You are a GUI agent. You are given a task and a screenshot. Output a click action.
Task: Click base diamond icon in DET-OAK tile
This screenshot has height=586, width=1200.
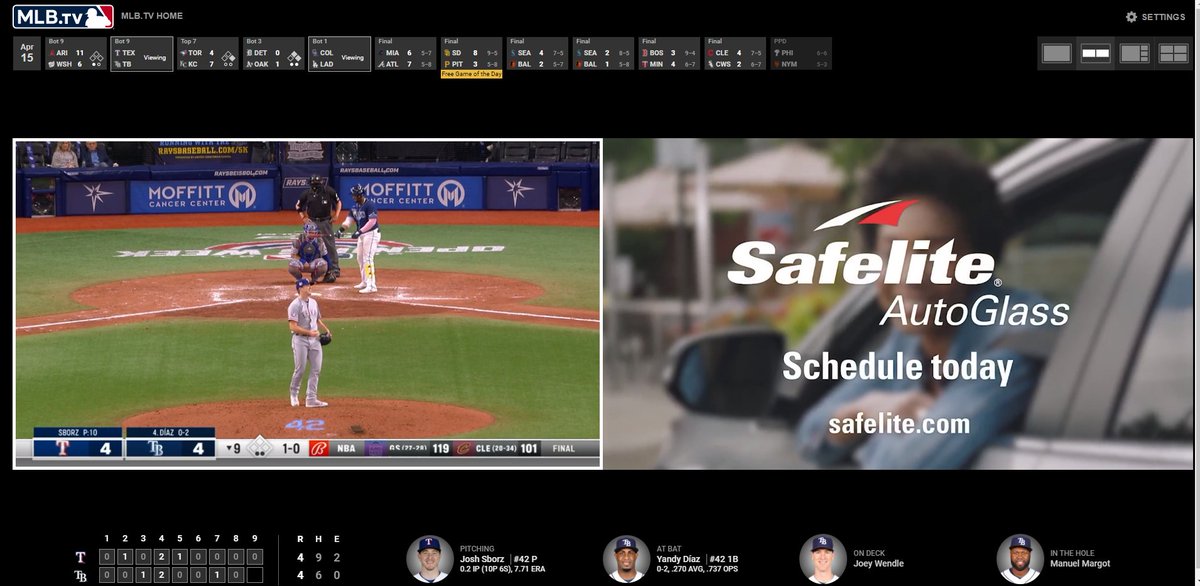295,58
